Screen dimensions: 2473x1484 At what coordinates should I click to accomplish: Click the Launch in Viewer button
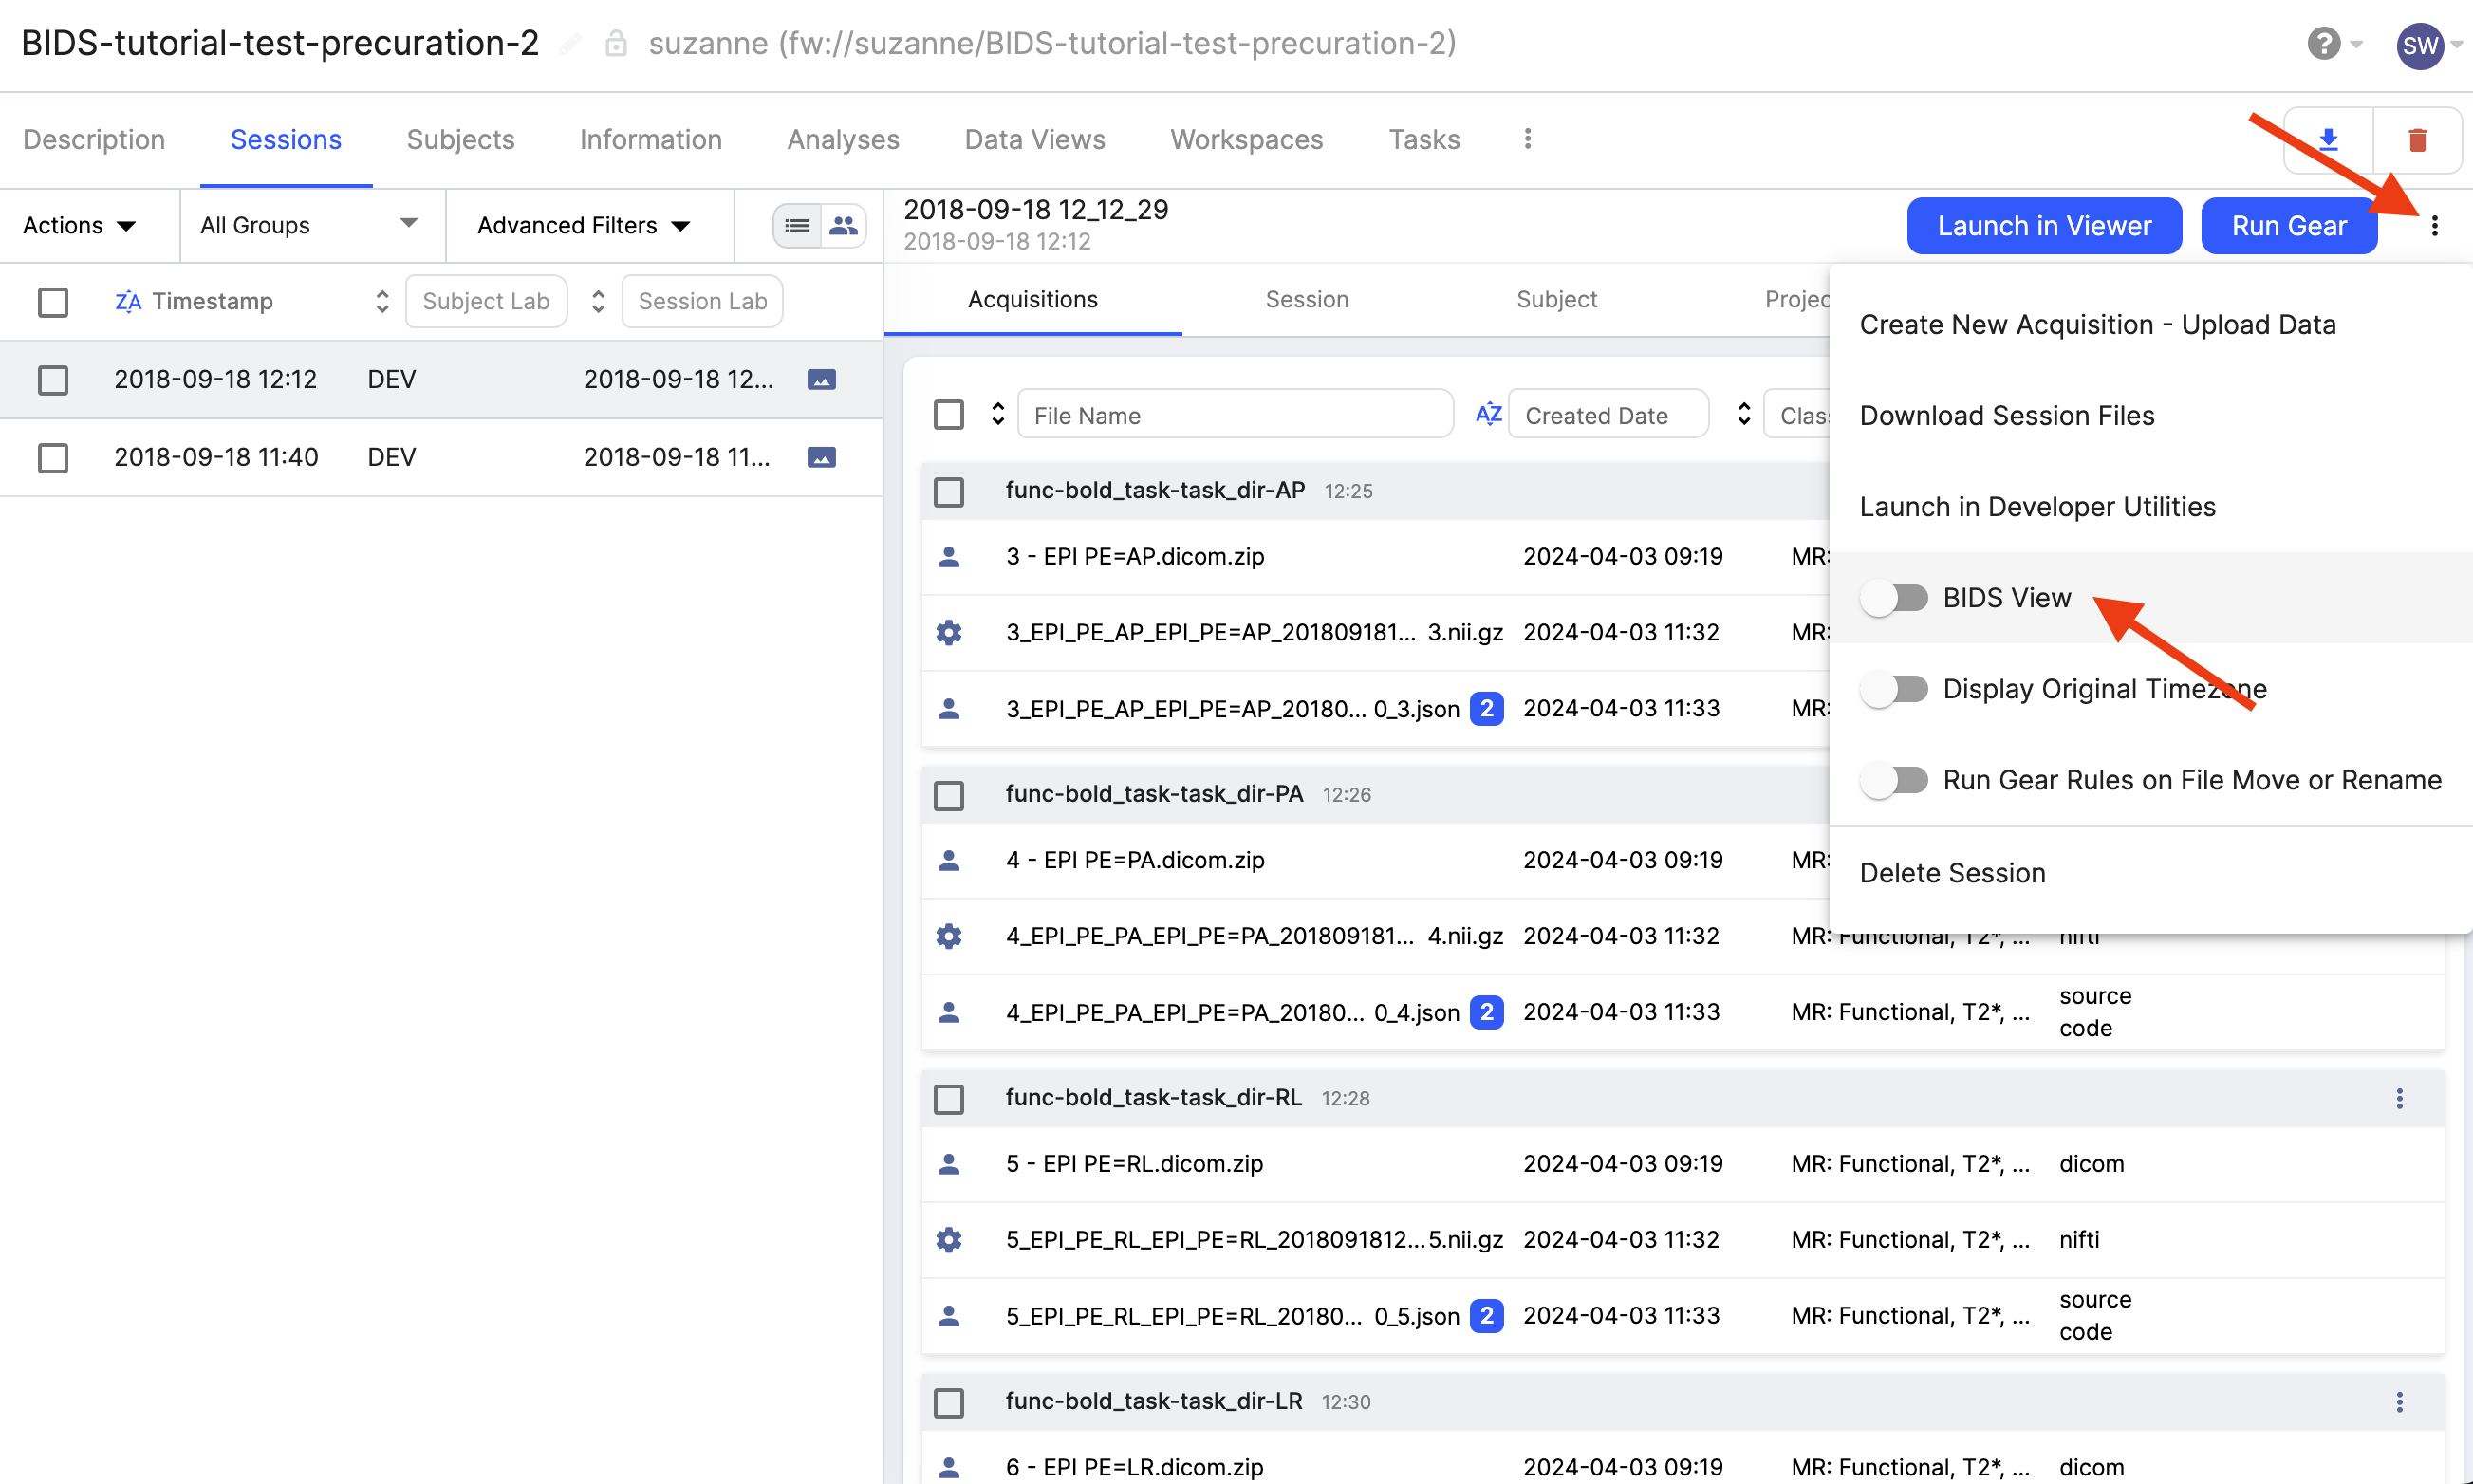2044,226
